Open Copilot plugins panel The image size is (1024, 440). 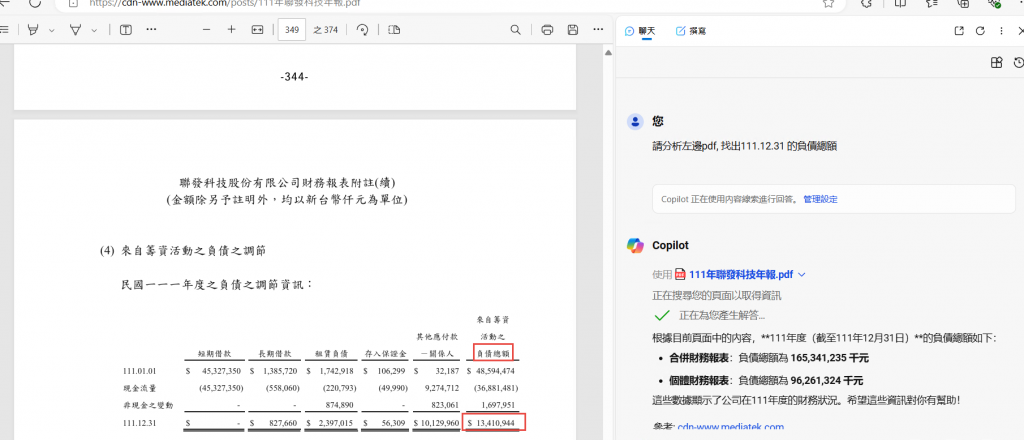996,63
